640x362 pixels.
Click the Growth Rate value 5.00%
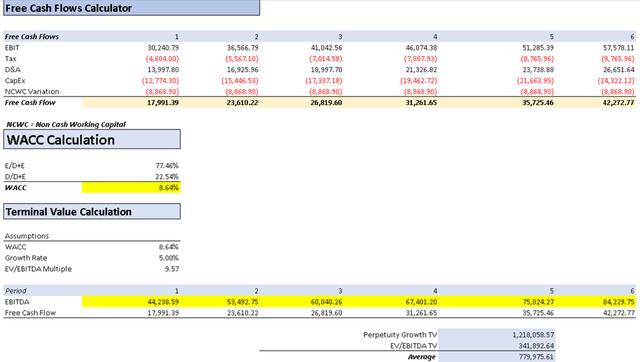point(169,258)
